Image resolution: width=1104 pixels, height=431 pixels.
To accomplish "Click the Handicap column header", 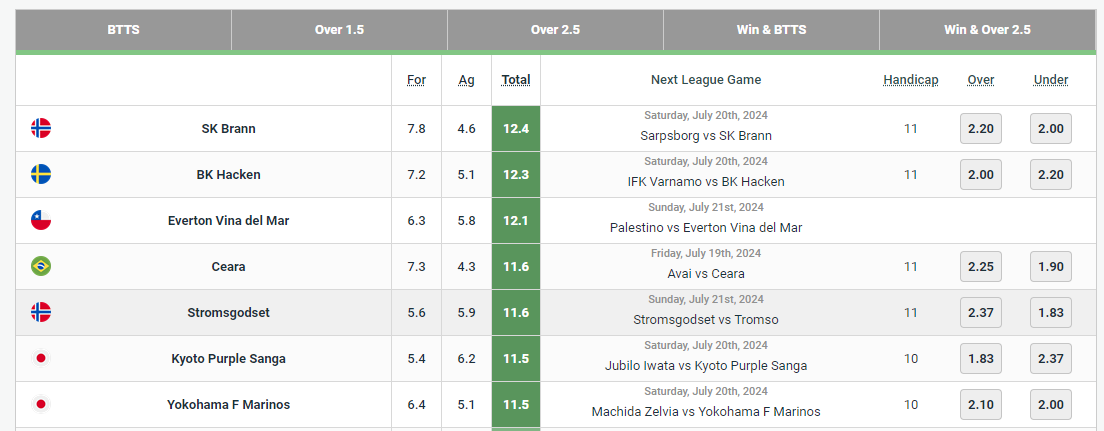I will click(910, 80).
